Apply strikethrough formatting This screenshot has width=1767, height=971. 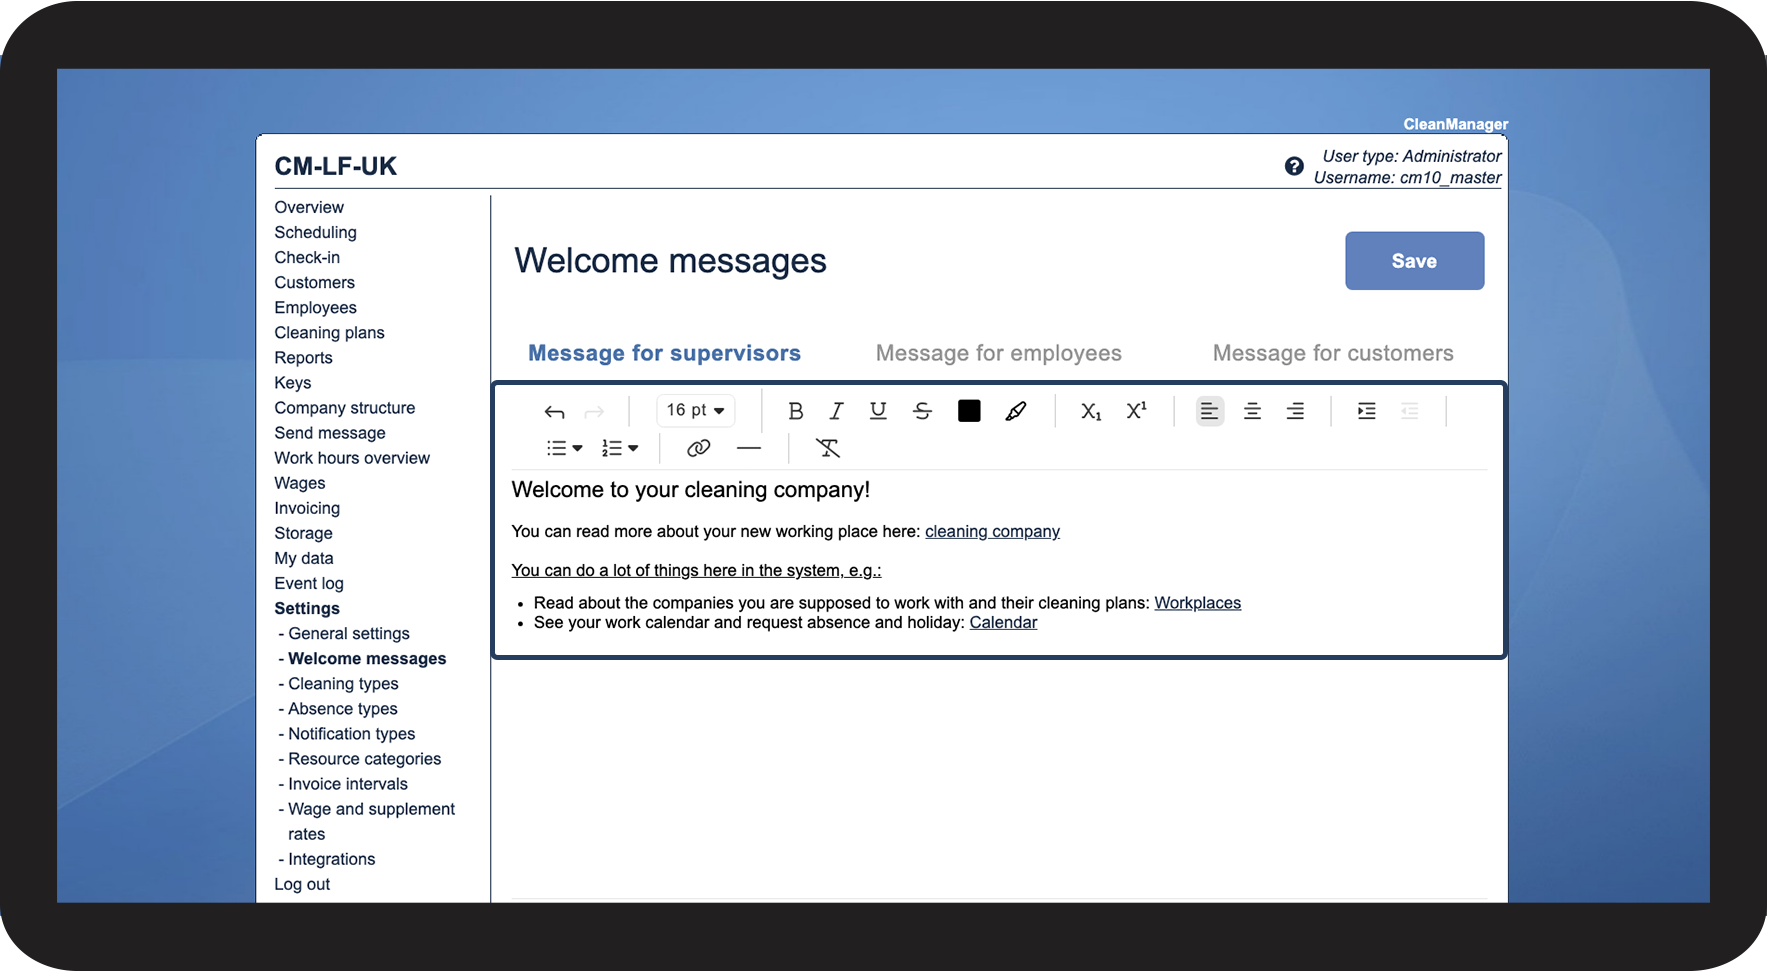921,411
